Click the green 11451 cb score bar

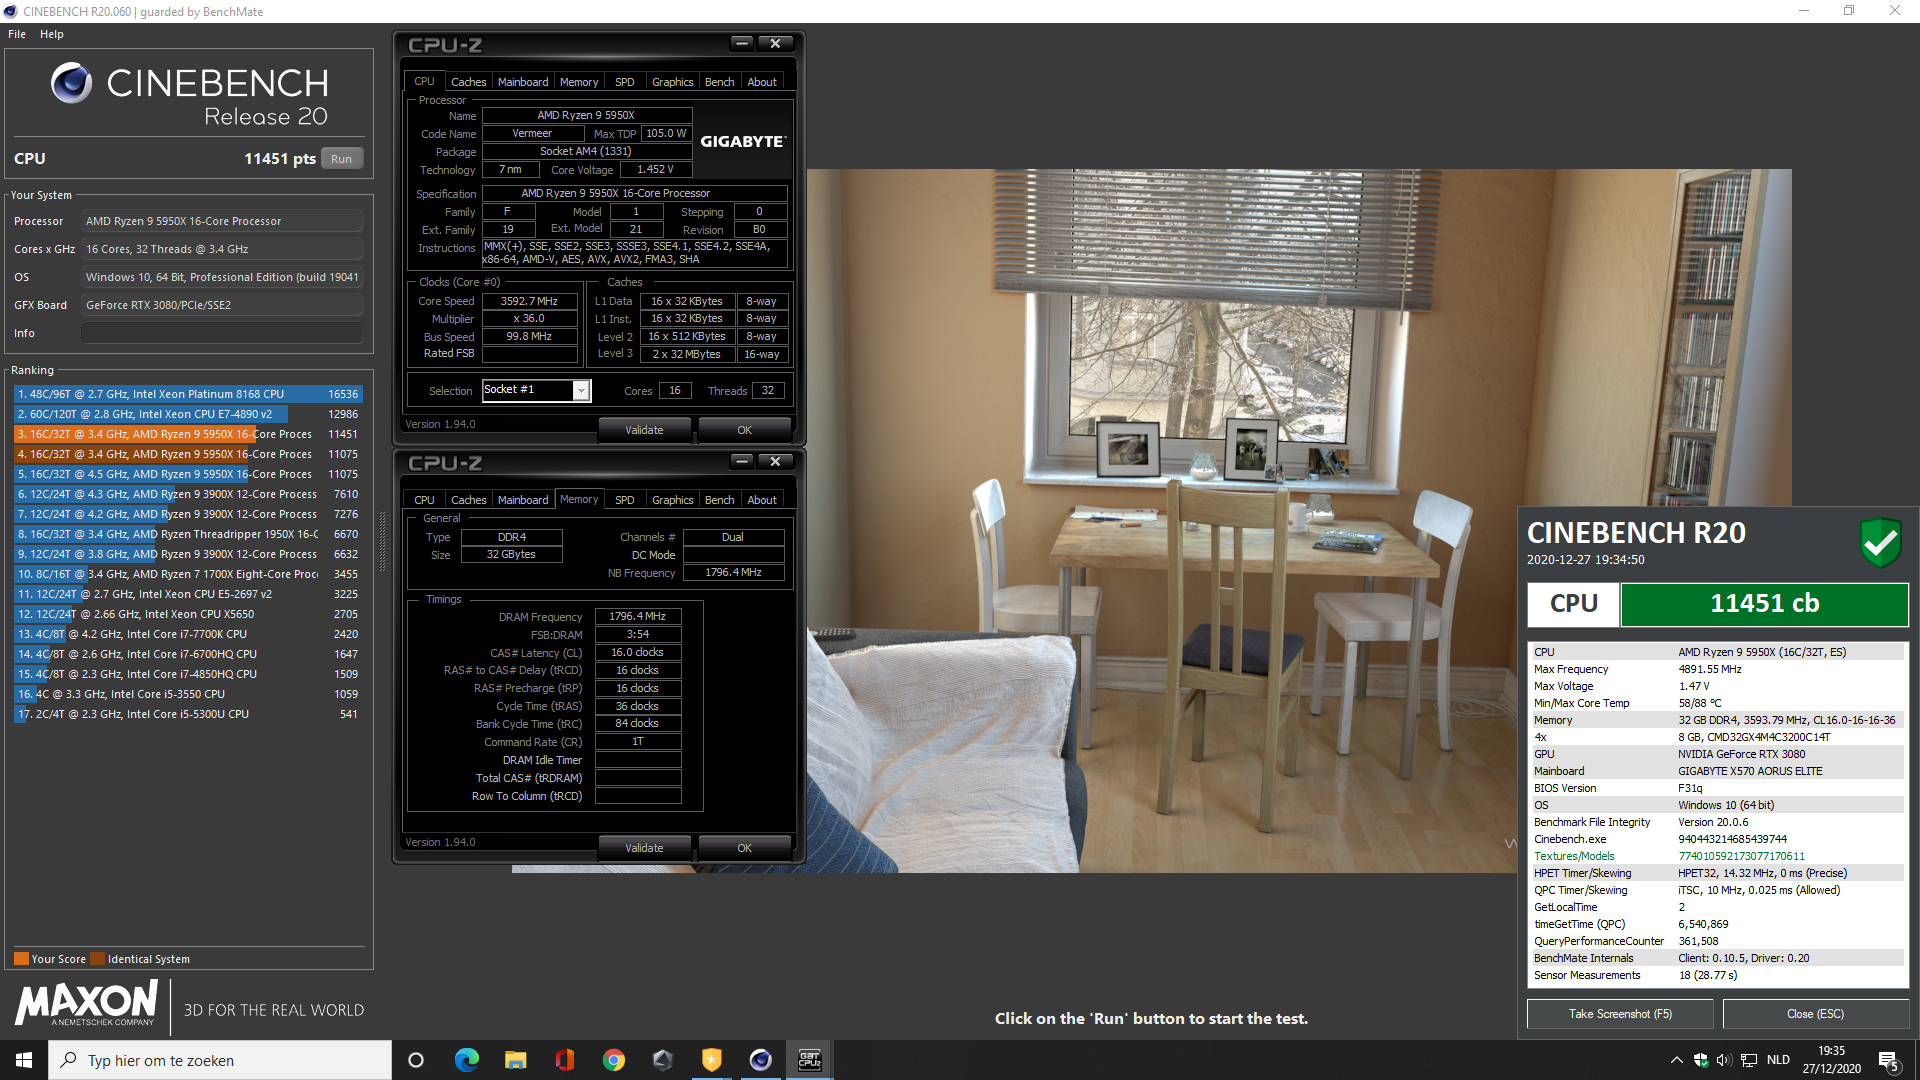1764,604
